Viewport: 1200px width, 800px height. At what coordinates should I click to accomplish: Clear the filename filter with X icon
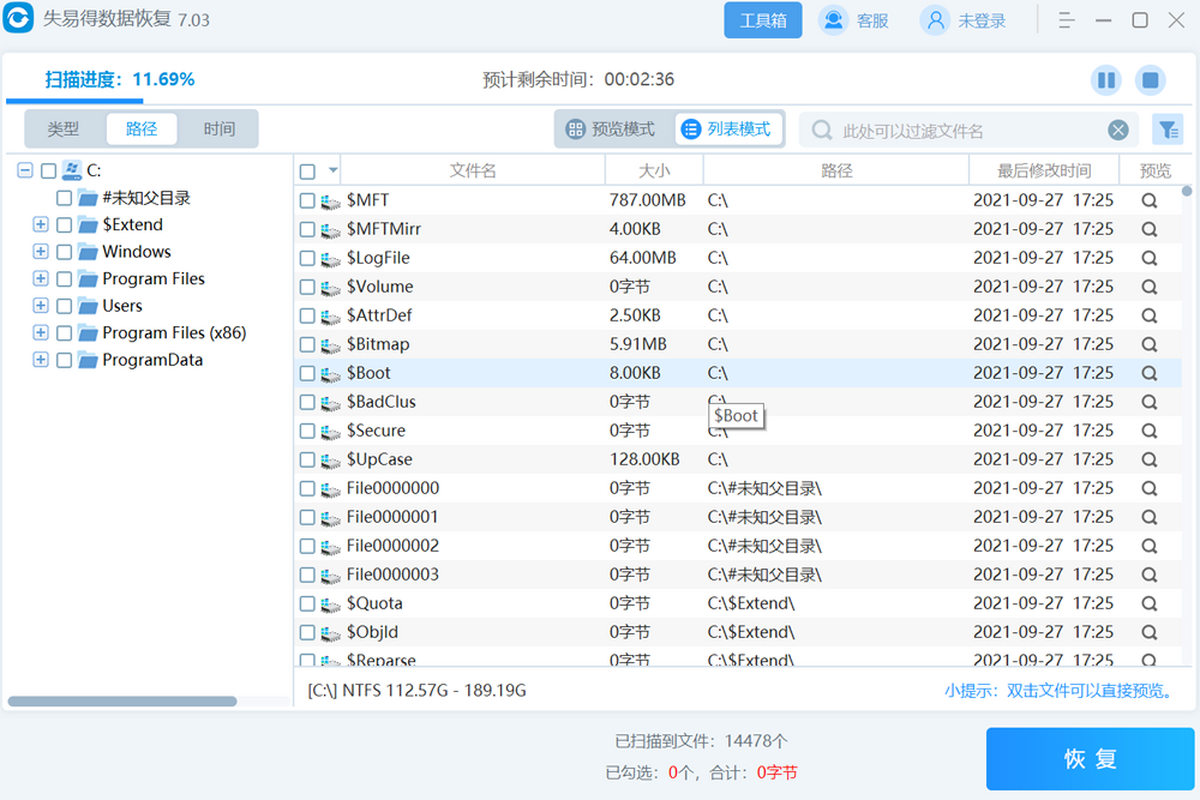tap(1118, 130)
